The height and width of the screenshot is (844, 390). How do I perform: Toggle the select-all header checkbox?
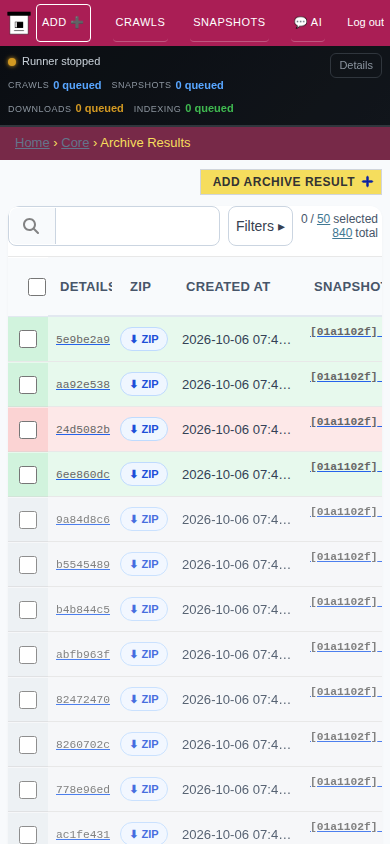[37, 287]
